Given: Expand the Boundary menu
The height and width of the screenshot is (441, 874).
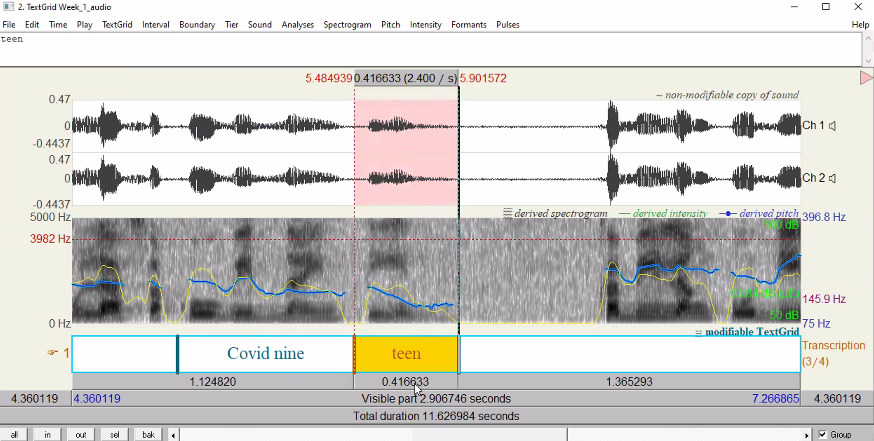Looking at the screenshot, I should coord(197,24).
